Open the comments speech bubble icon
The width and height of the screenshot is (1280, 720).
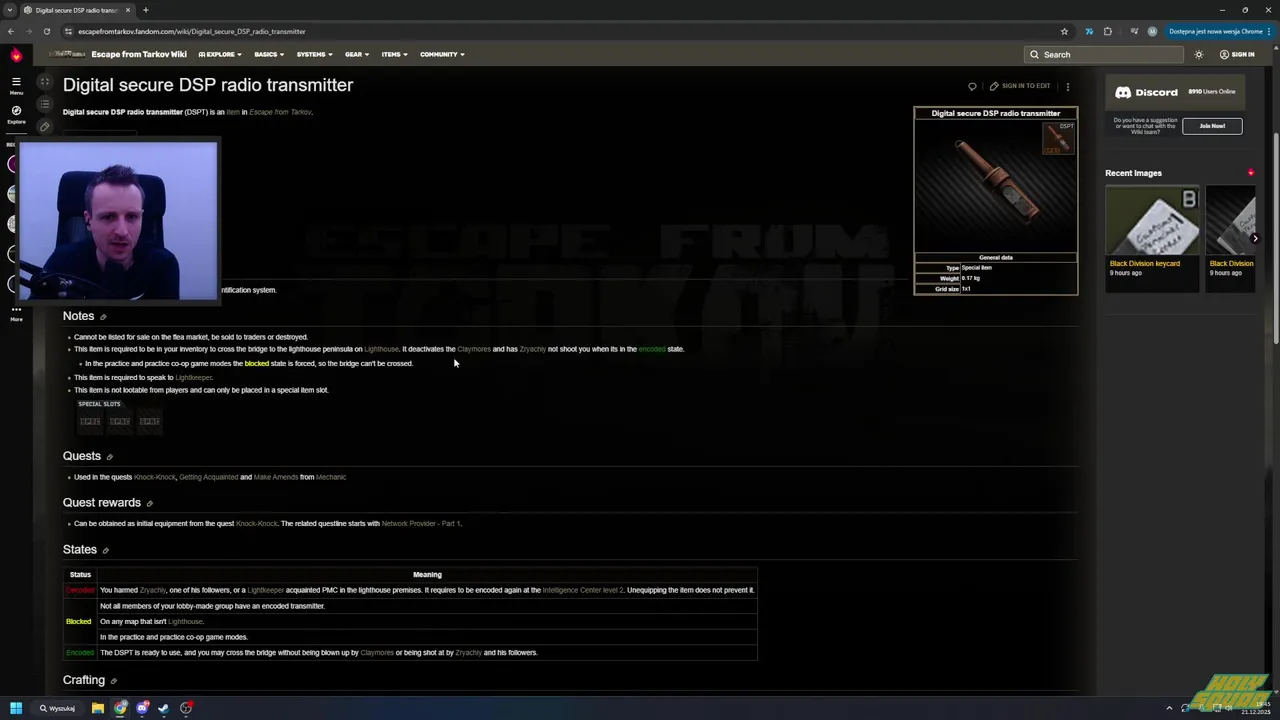(x=972, y=86)
